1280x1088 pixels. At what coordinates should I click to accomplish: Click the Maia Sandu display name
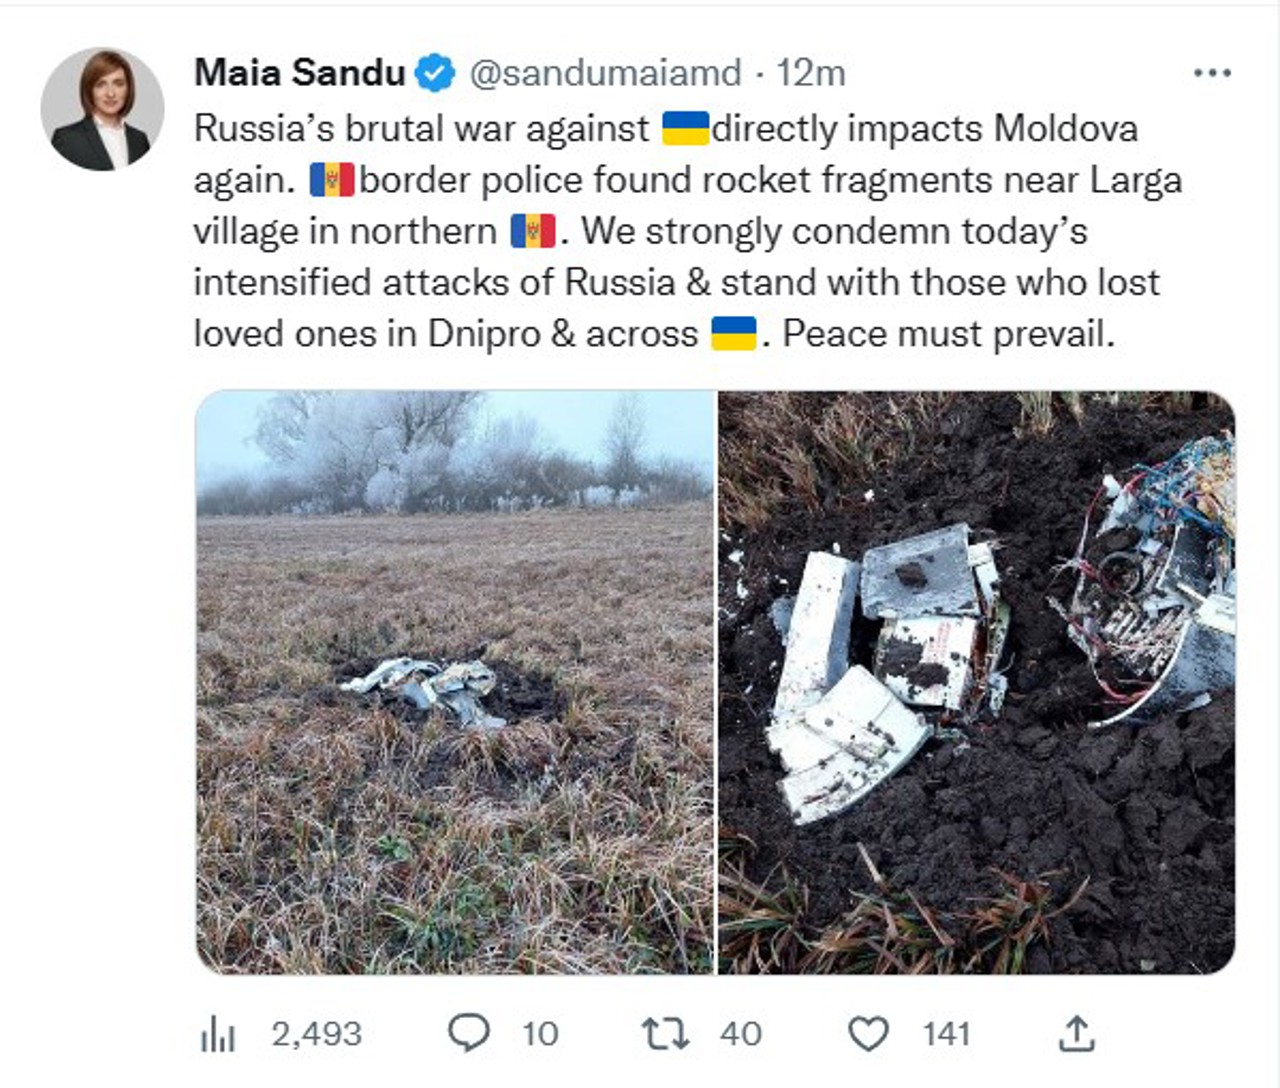coord(299,73)
